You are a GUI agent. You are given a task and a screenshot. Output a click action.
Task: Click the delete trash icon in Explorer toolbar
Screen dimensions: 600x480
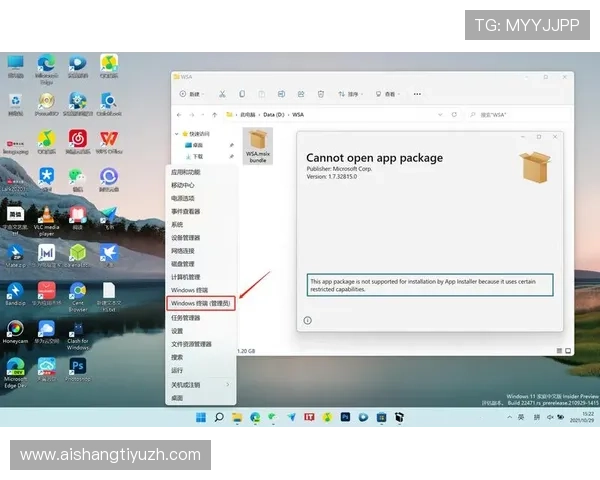pos(320,94)
